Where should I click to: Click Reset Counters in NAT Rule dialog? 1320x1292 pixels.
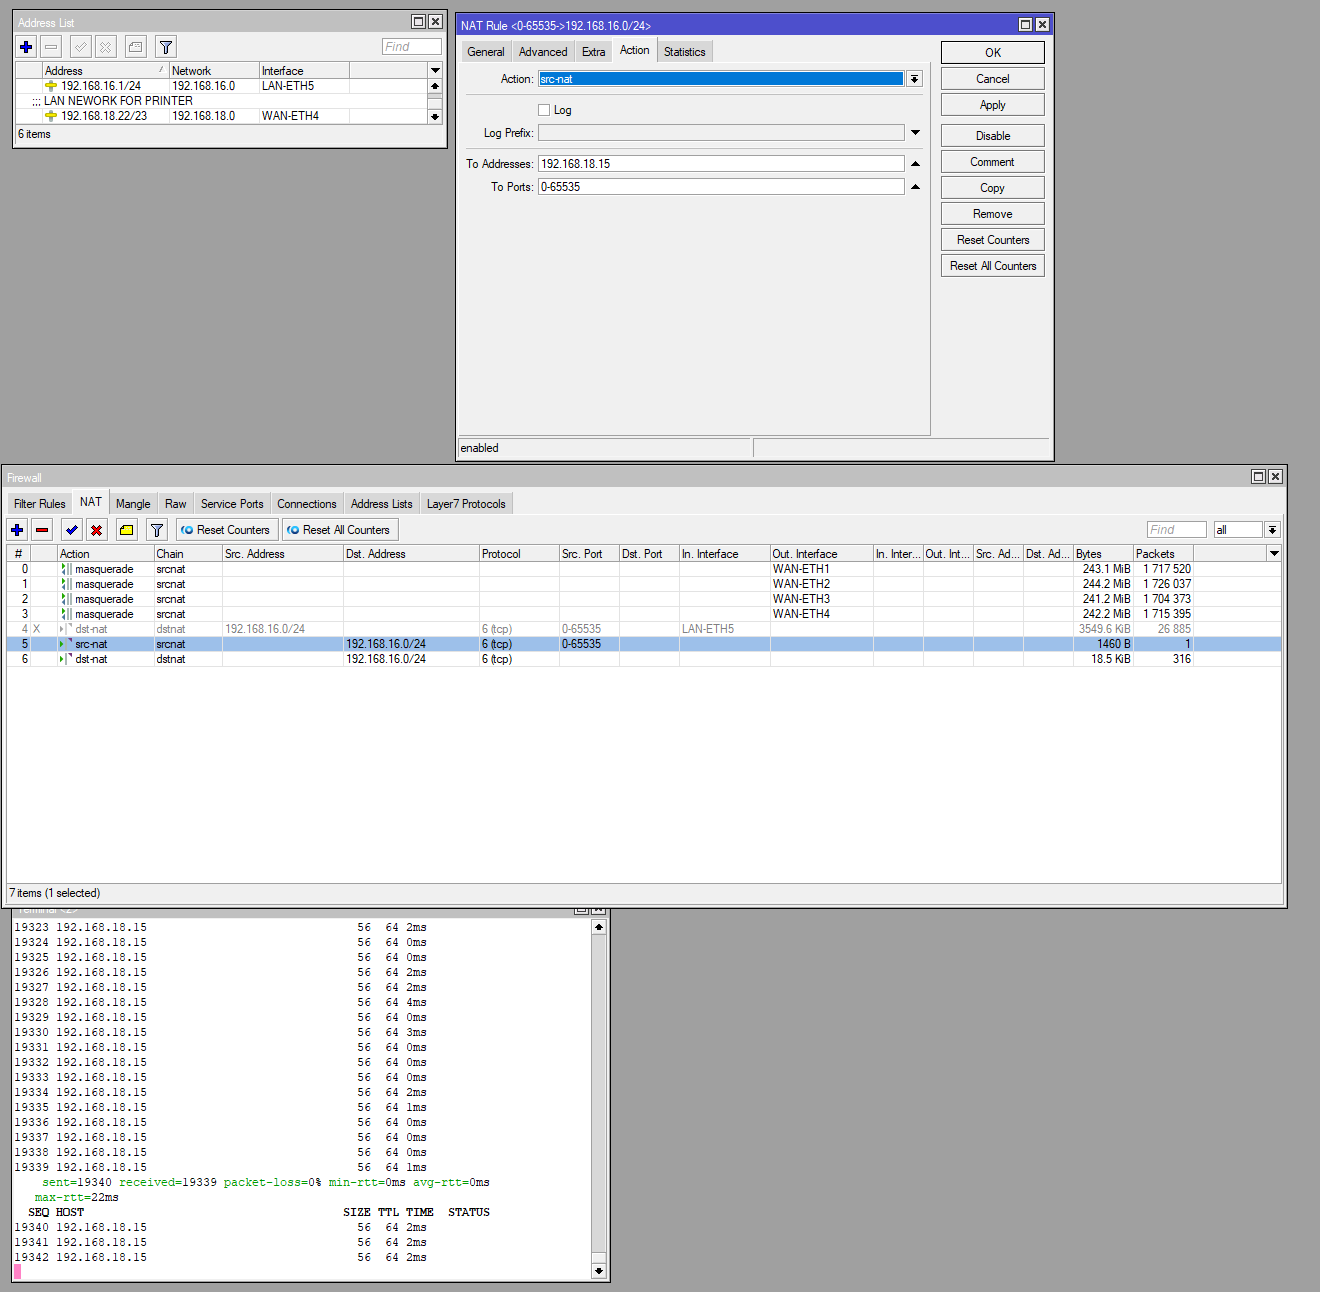coord(993,240)
